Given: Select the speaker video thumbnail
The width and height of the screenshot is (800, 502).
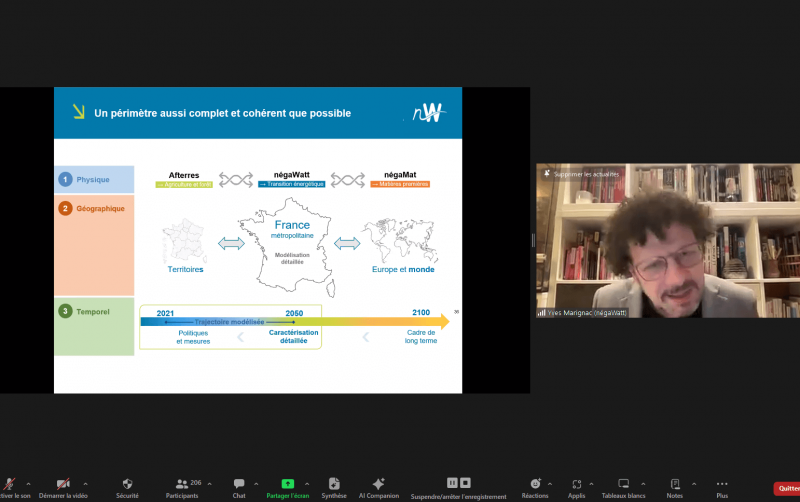Looking at the screenshot, I should tap(668, 240).
